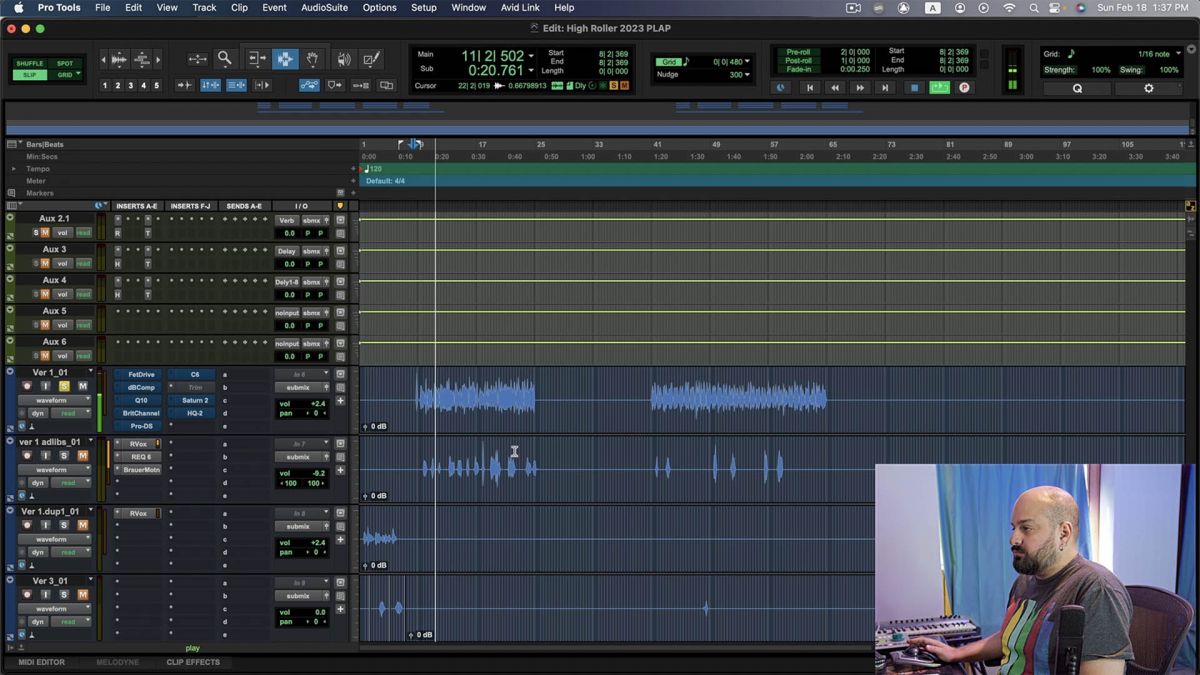This screenshot has height=675, width=1200.
Task: Switch to the MELODYNE tab
Action: [x=118, y=662]
